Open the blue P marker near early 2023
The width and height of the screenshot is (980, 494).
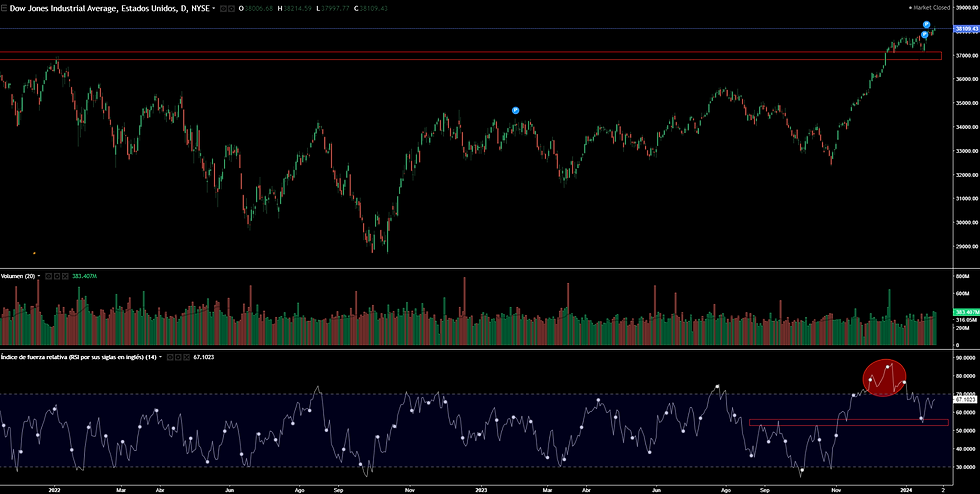[x=516, y=110]
